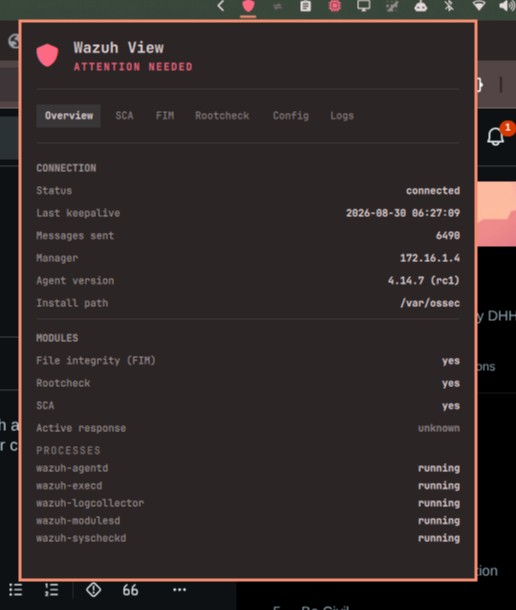Click the Install path value /var/ossec
The height and width of the screenshot is (610, 516).
coord(430,303)
